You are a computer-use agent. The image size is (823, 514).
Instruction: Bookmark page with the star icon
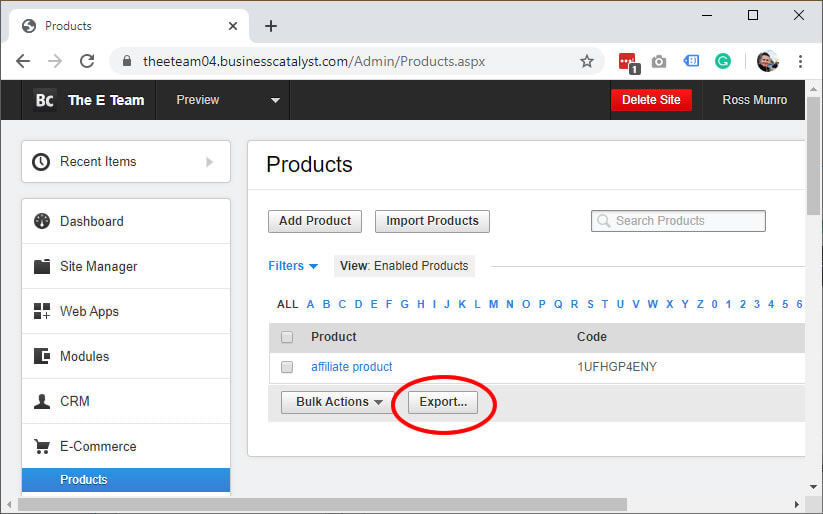tap(587, 61)
